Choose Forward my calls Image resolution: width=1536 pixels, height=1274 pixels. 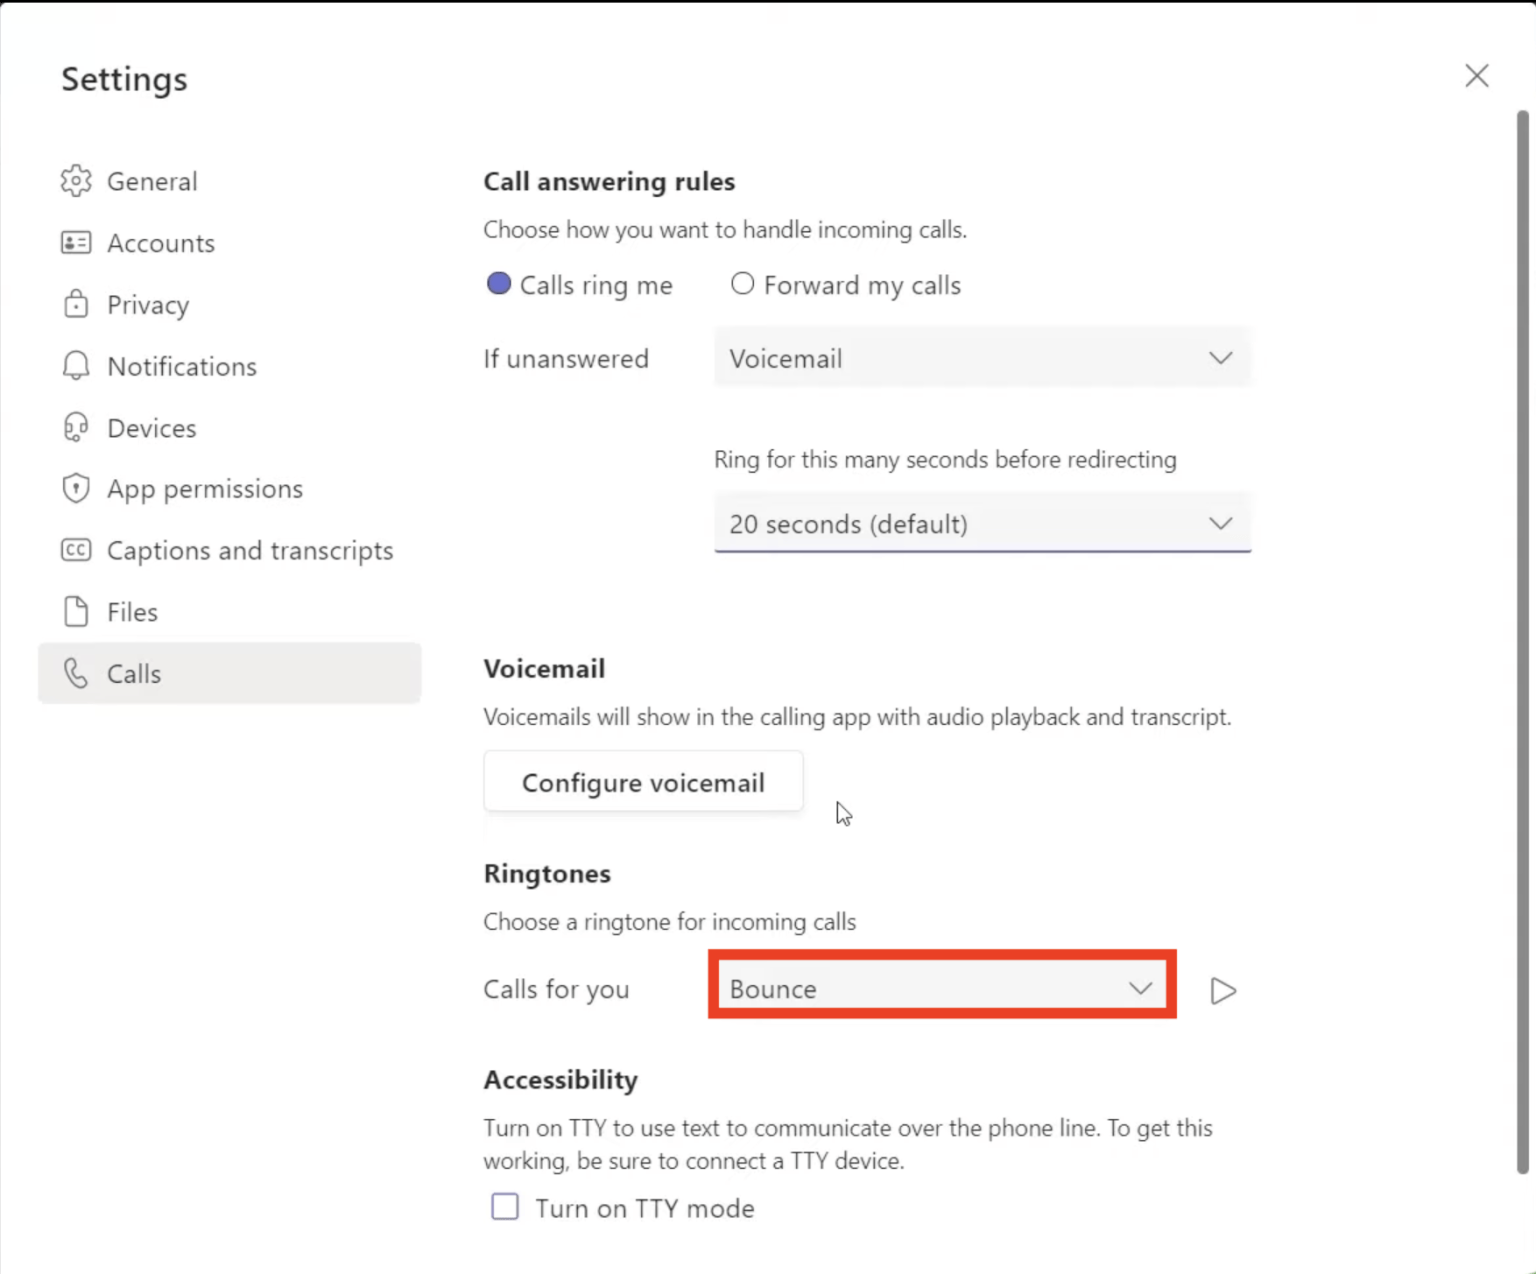point(742,284)
